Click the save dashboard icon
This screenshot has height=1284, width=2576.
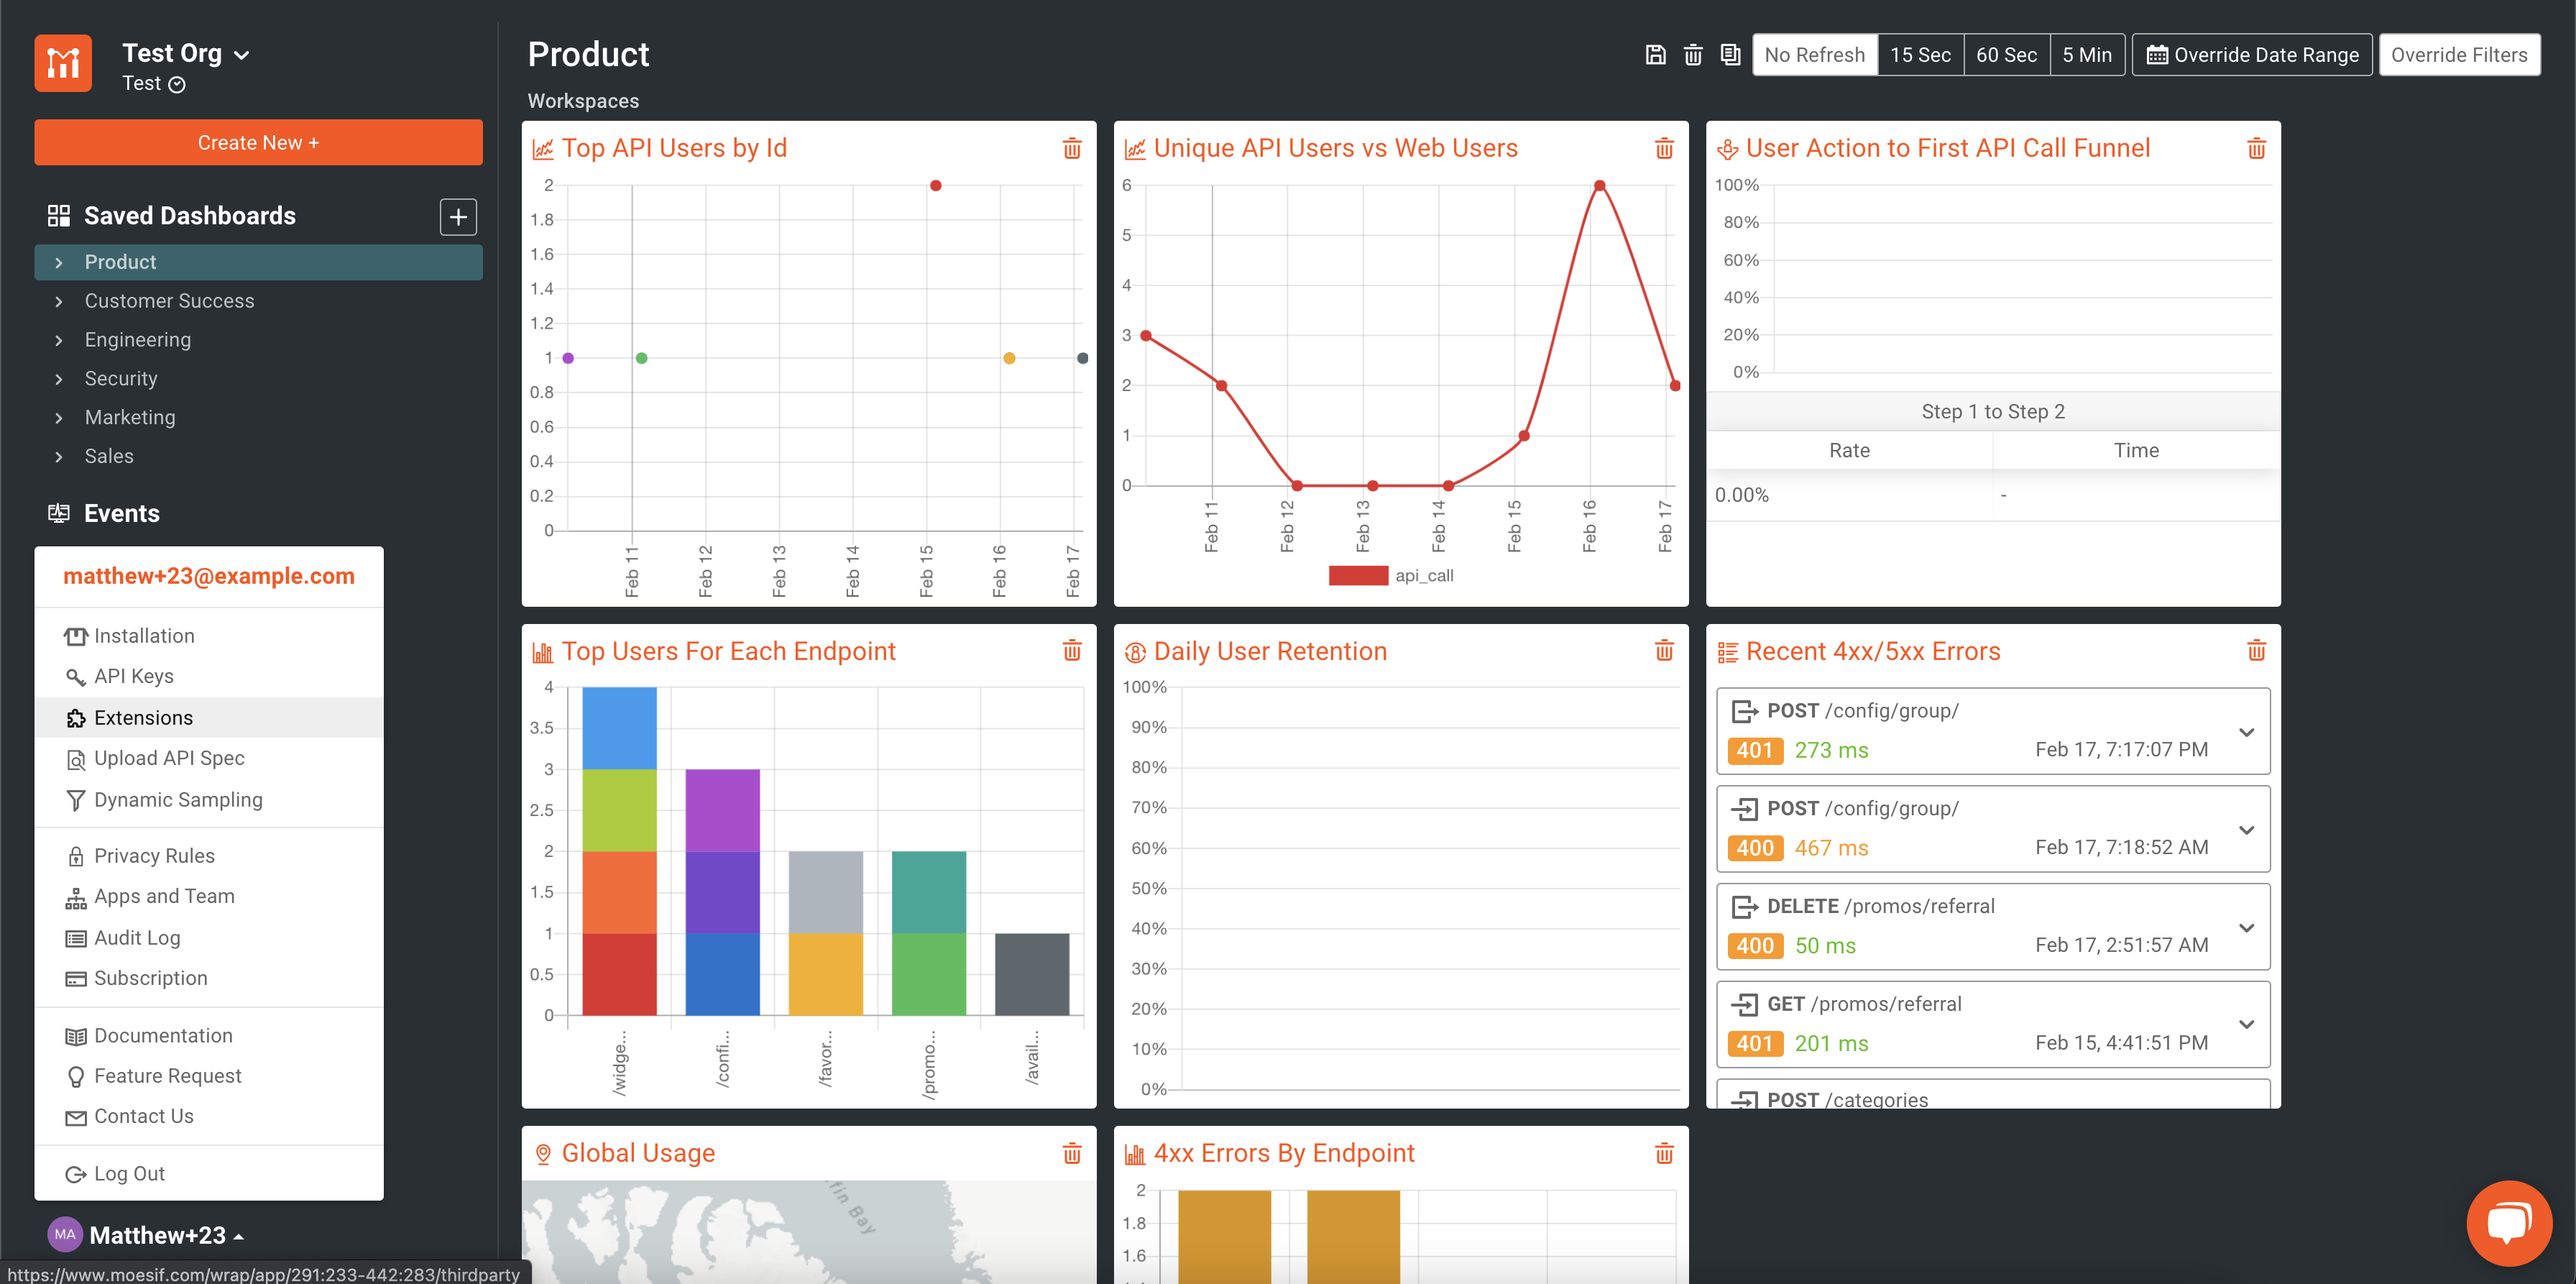click(x=1655, y=55)
